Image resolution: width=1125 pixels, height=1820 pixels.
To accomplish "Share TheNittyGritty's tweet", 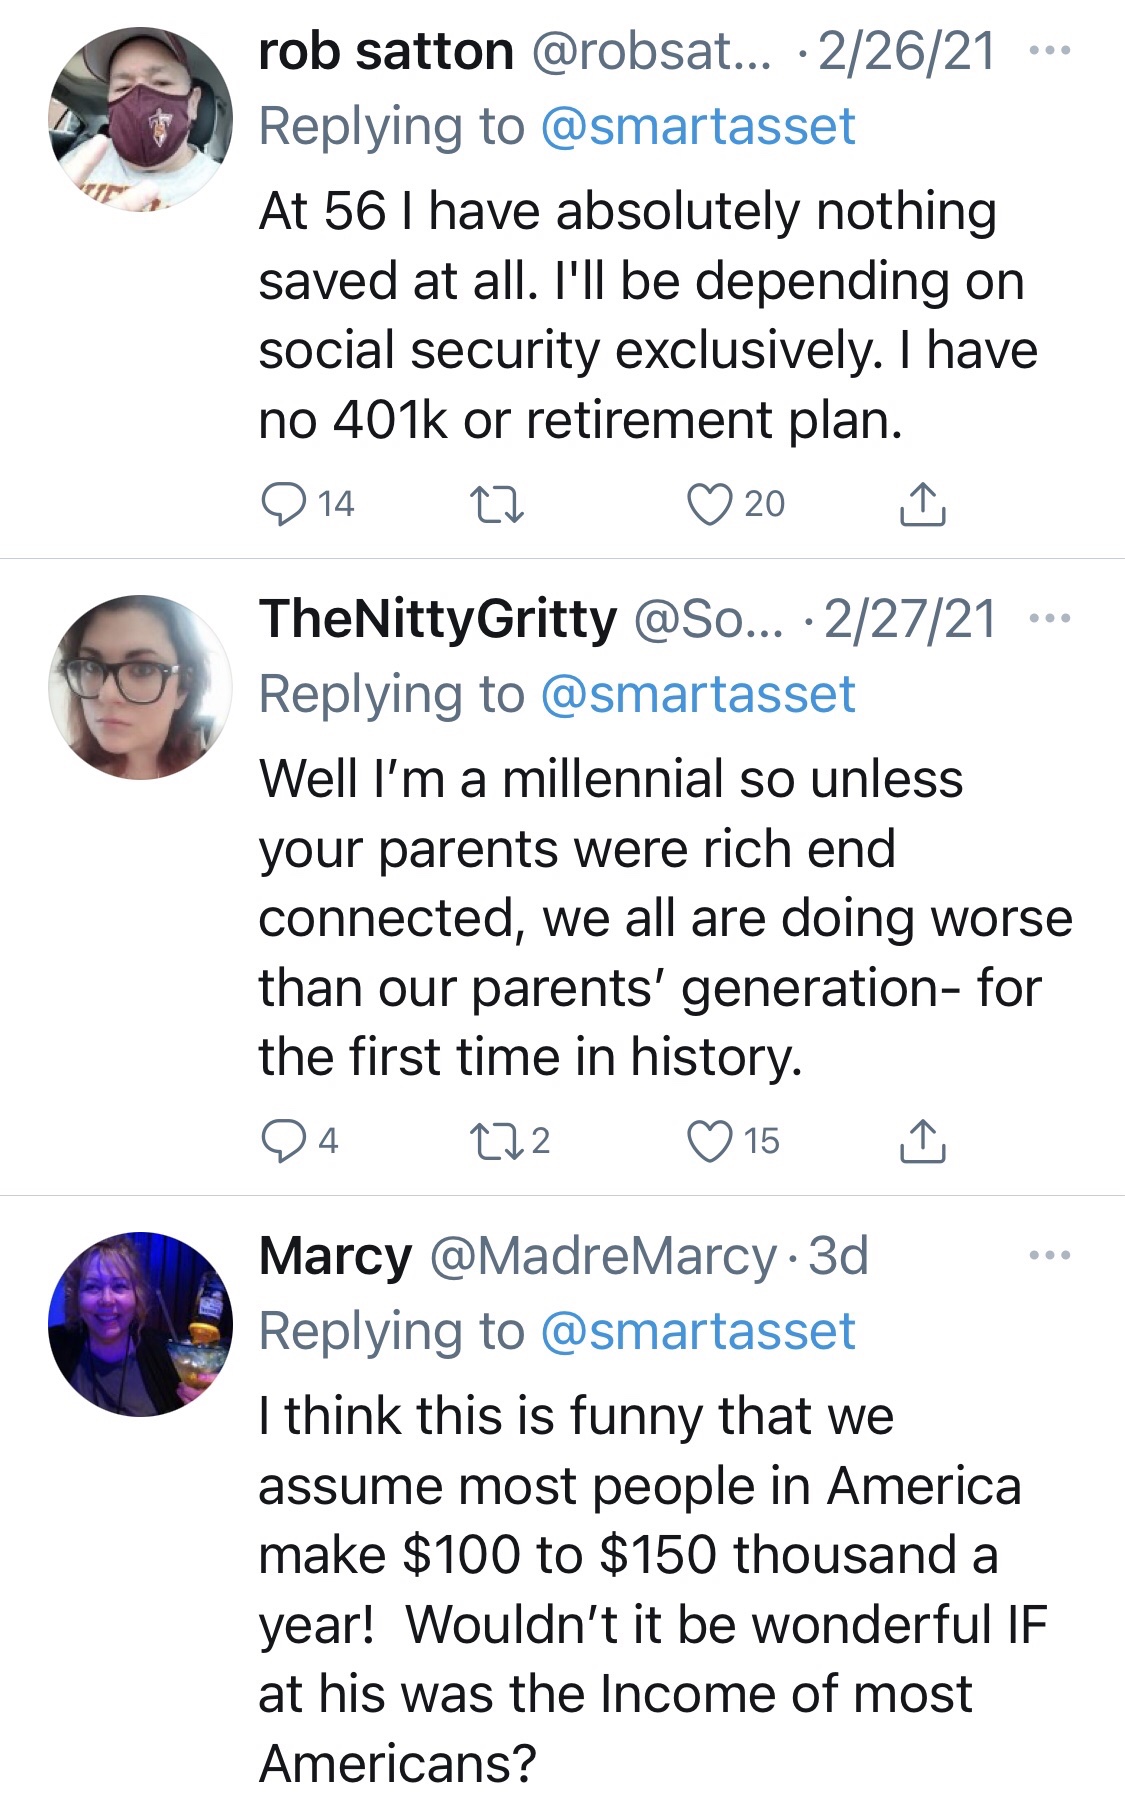I will point(922,1141).
